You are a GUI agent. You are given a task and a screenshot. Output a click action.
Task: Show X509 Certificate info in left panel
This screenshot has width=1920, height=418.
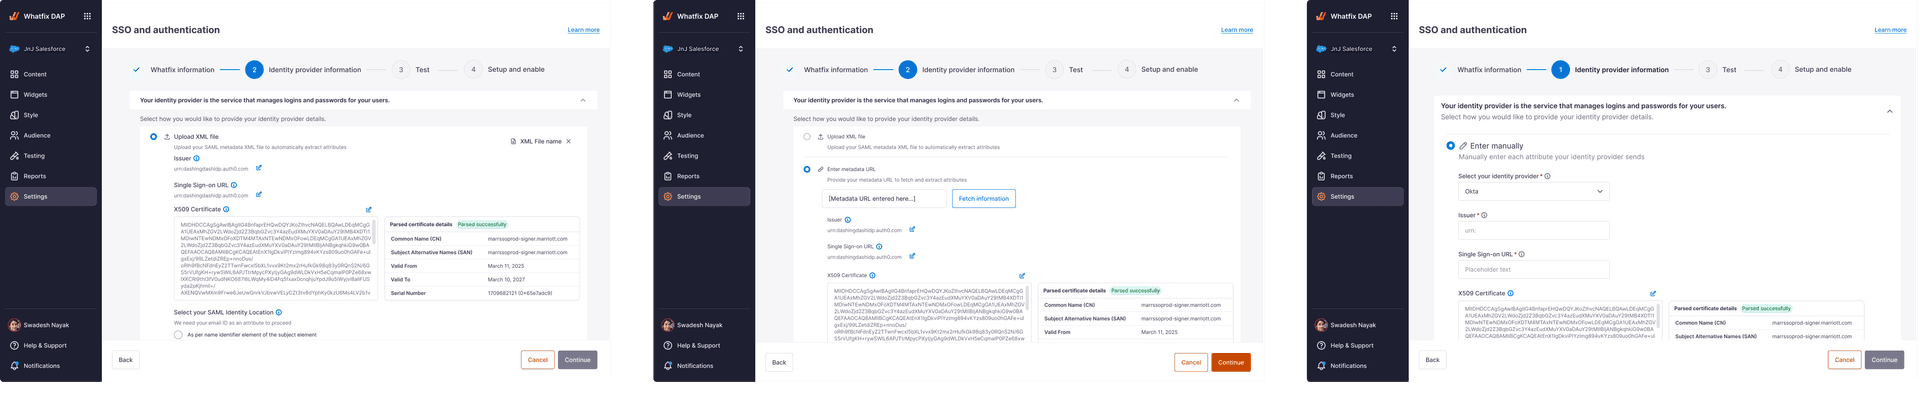click(x=226, y=209)
